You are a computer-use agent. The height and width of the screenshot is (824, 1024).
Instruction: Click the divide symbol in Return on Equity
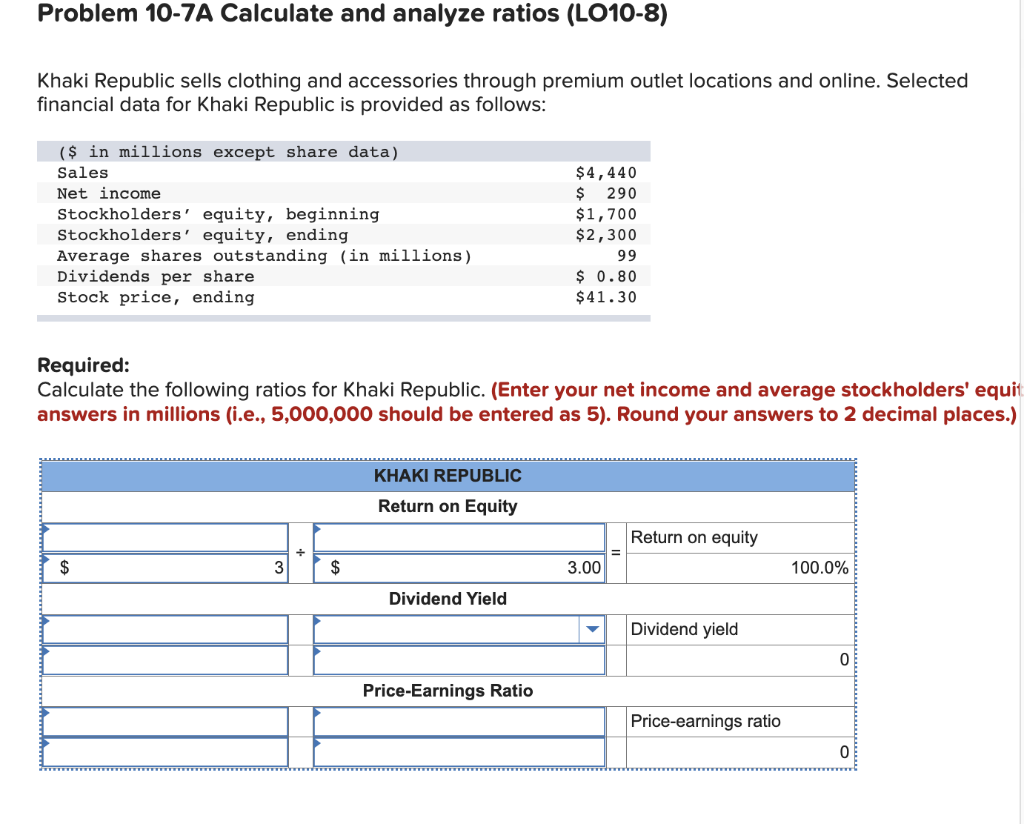point(300,553)
